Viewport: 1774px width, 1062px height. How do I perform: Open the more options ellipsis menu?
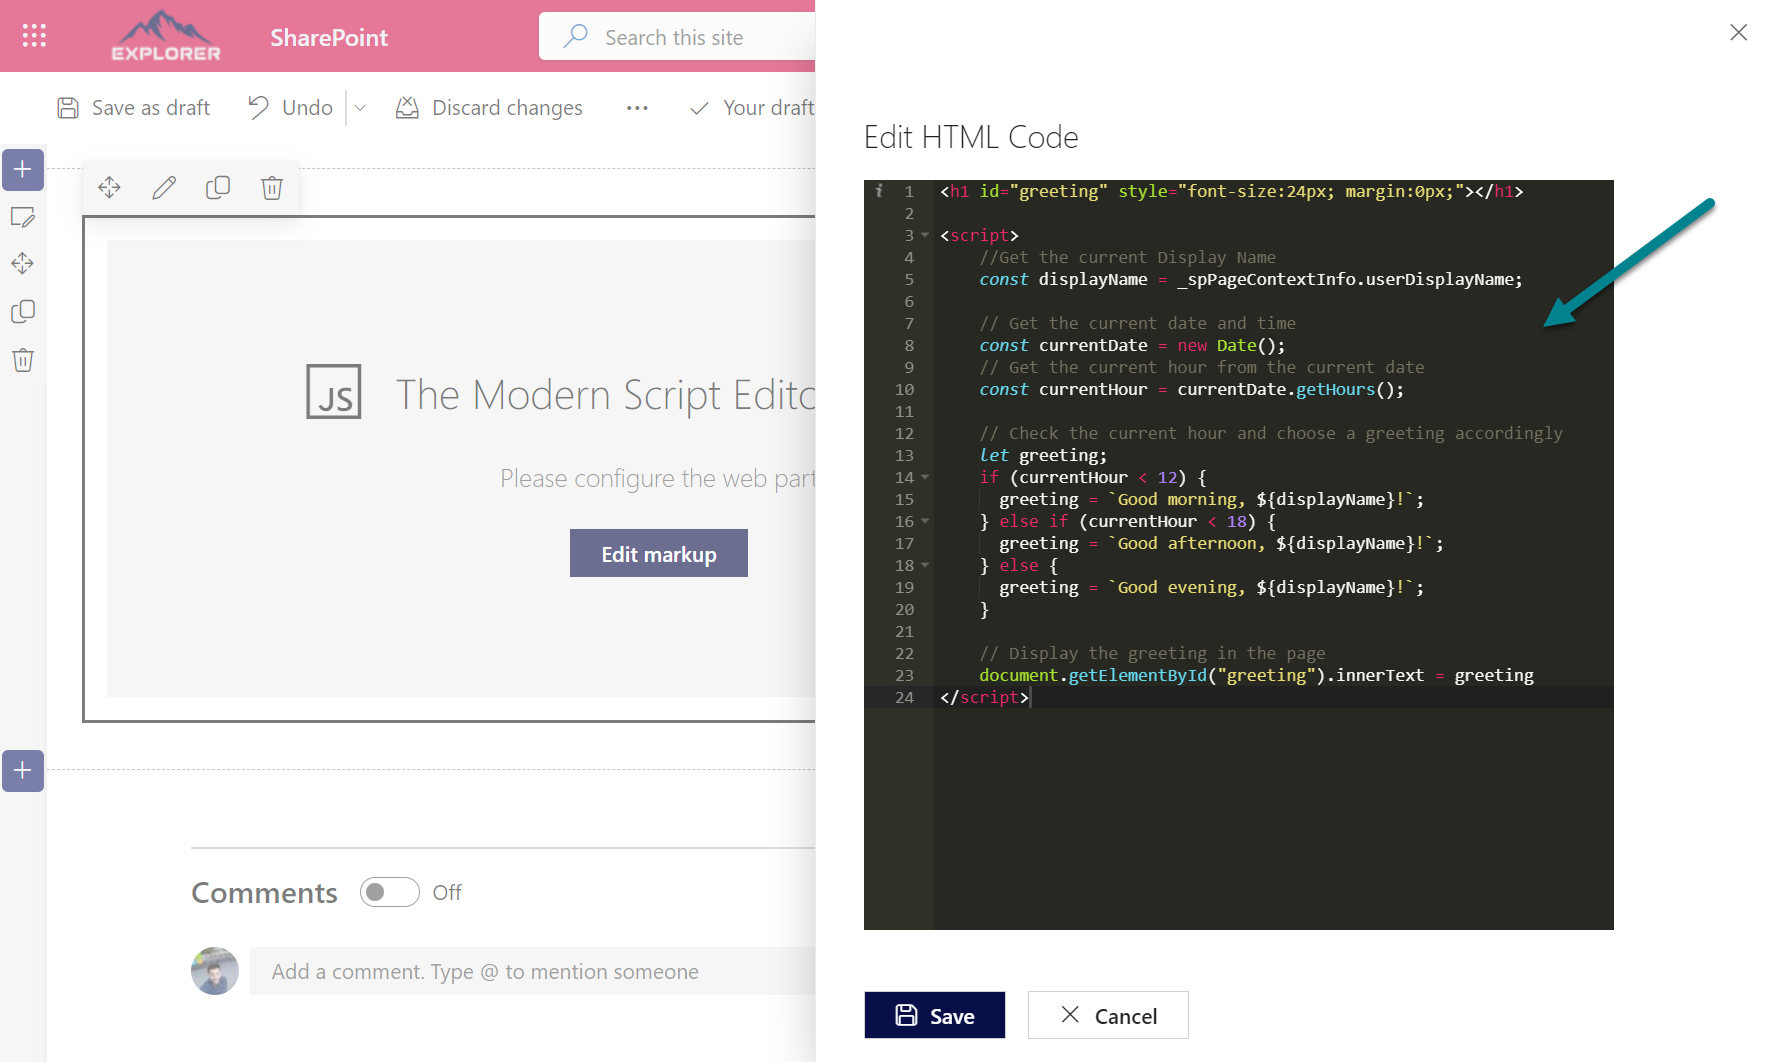(637, 108)
